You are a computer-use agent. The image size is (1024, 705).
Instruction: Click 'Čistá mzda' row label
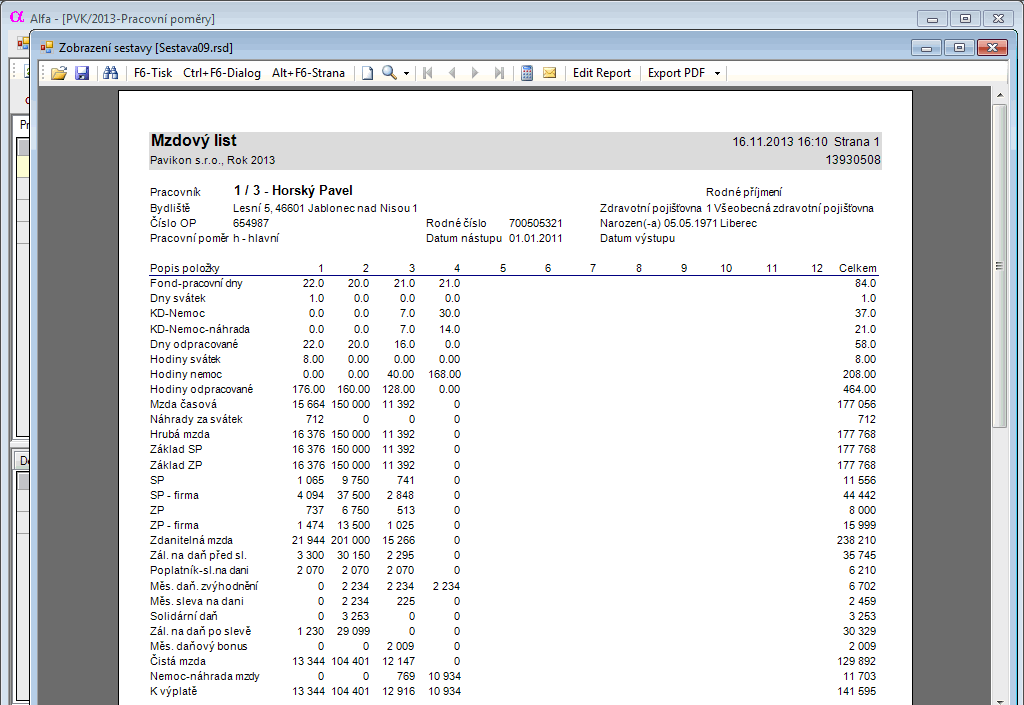(x=178, y=661)
